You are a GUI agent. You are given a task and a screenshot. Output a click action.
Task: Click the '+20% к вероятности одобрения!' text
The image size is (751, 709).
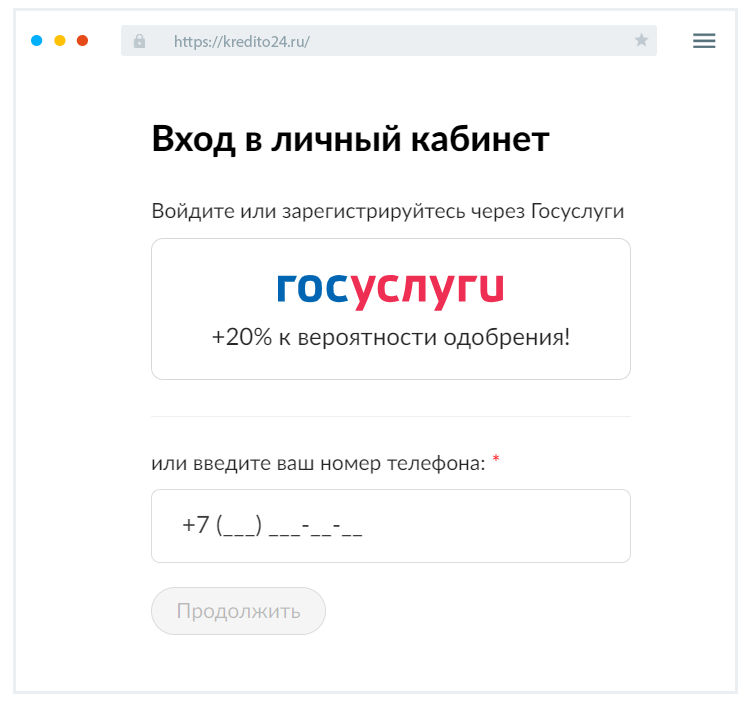point(390,337)
